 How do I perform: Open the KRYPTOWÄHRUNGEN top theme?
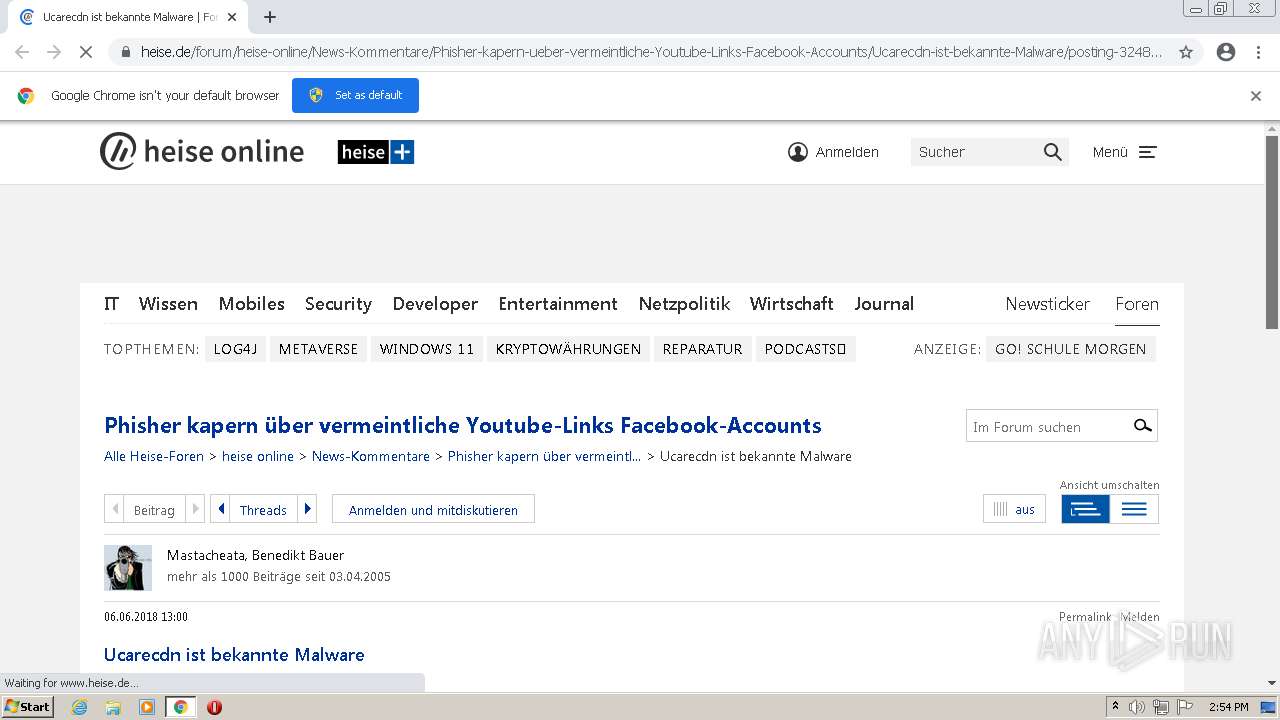click(568, 349)
